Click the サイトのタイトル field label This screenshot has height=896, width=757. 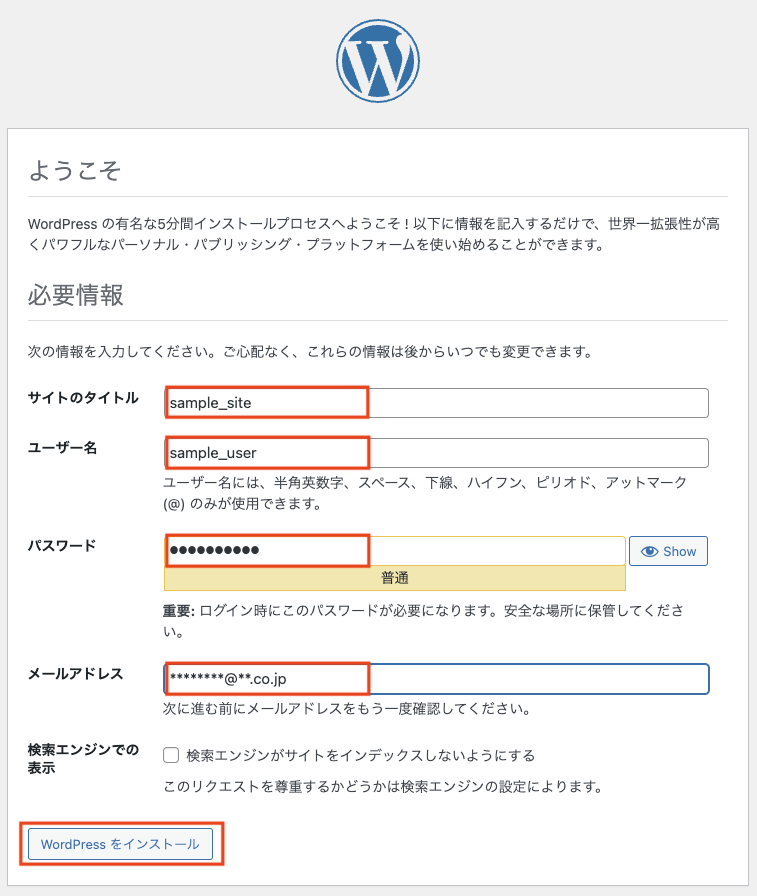pos(83,398)
